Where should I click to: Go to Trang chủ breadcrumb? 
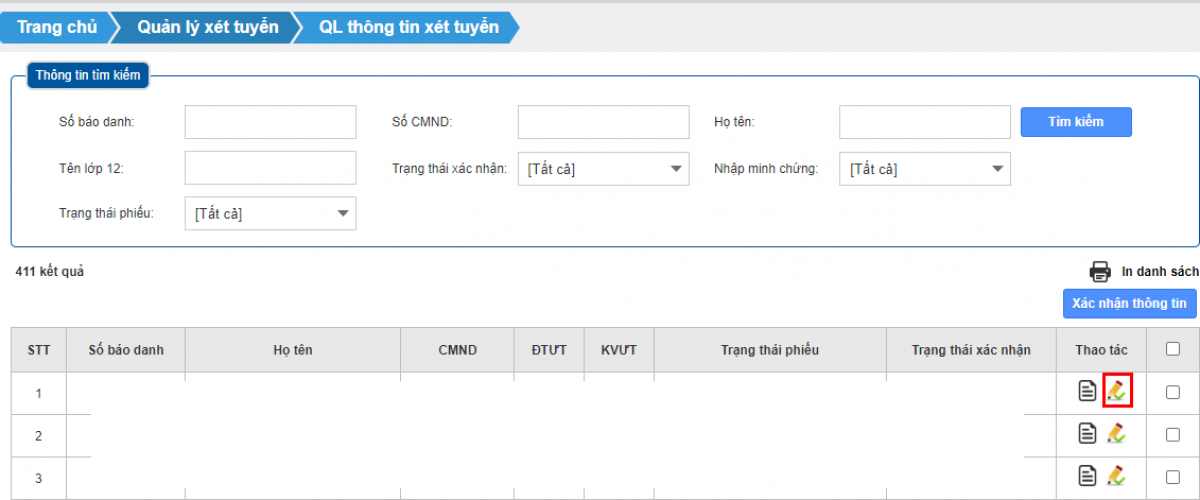[57, 28]
